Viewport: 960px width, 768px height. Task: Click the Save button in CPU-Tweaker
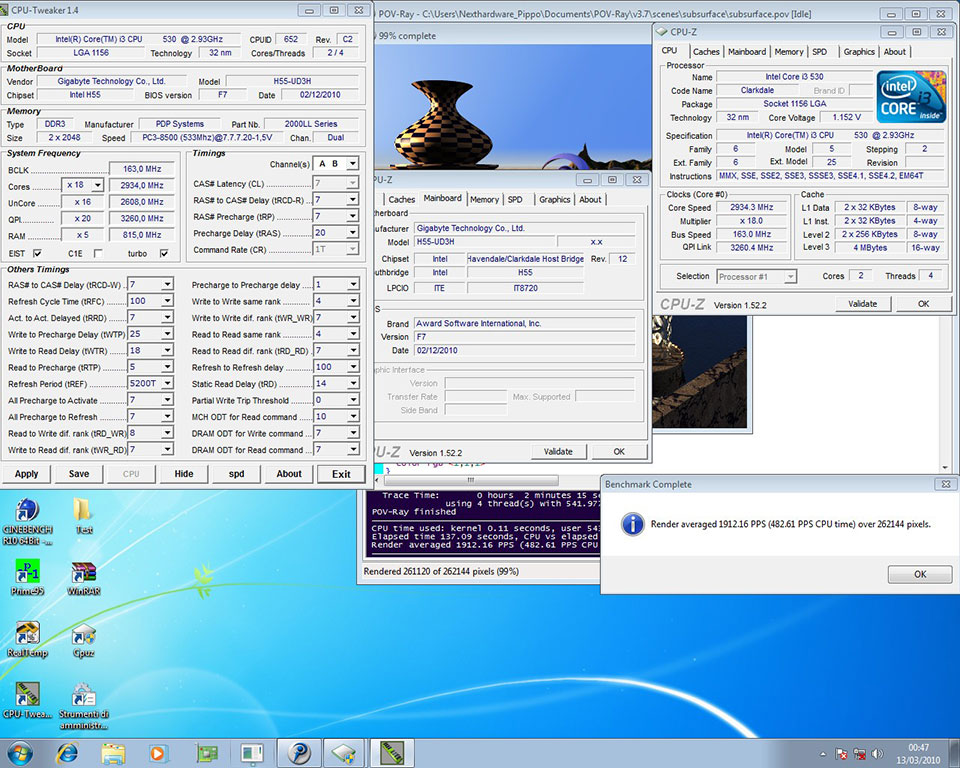79,474
